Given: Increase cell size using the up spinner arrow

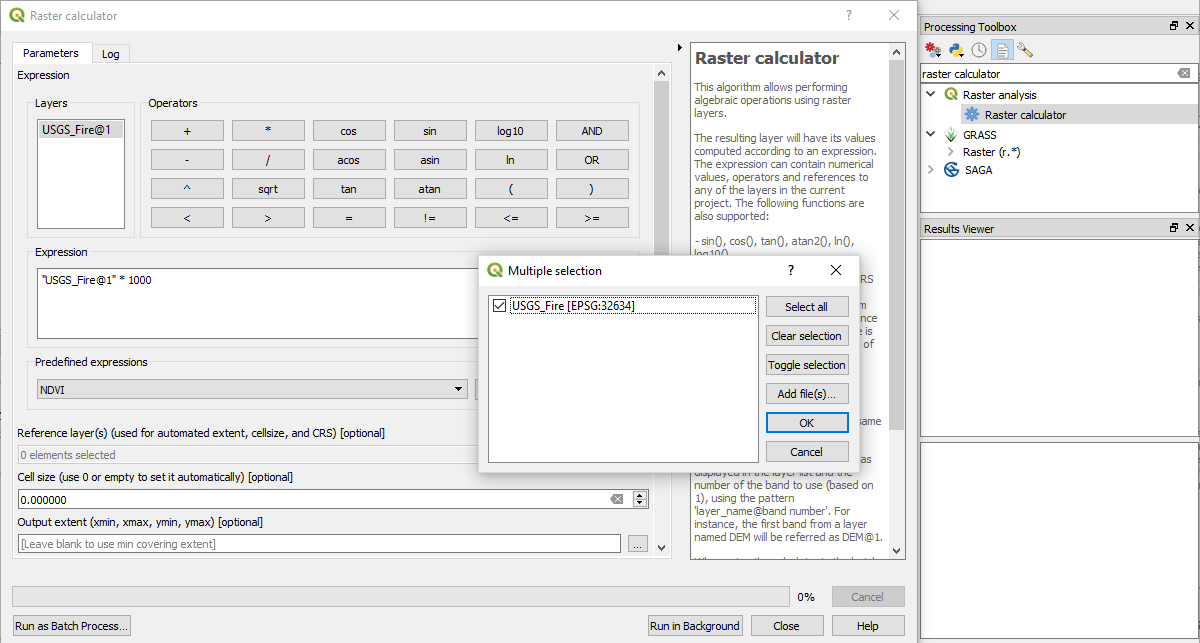Looking at the screenshot, I should [x=640, y=494].
